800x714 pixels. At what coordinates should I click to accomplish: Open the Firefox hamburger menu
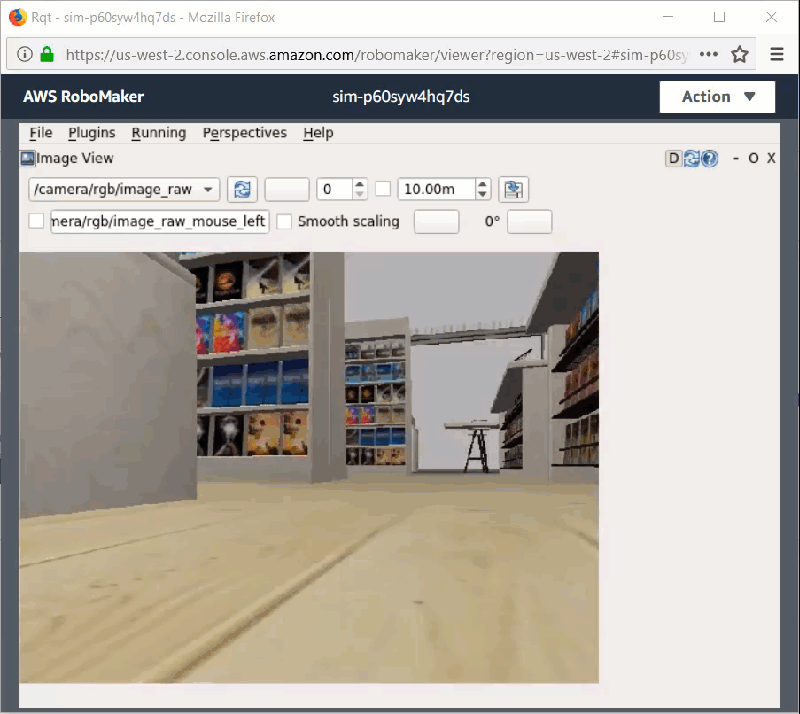pyautogui.click(x=777, y=54)
